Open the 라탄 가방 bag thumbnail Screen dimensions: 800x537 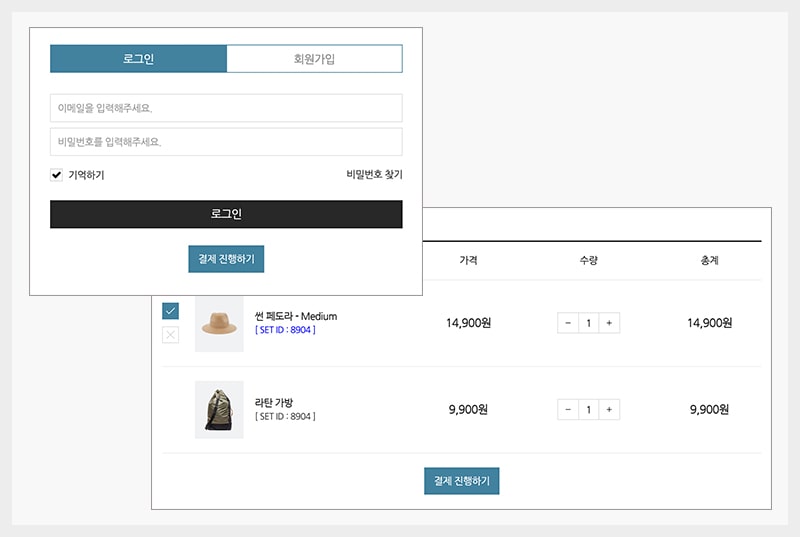click(x=219, y=409)
